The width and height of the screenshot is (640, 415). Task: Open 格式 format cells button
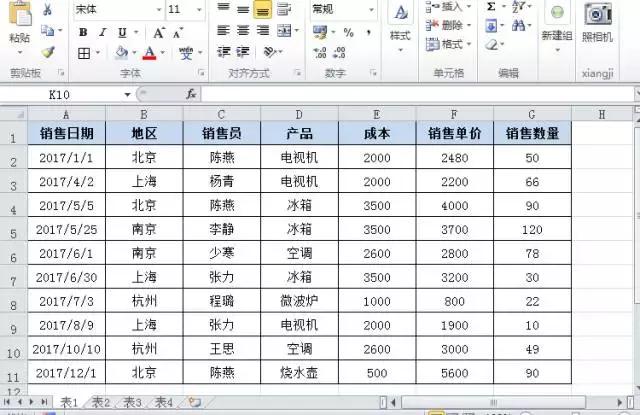pos(448,44)
